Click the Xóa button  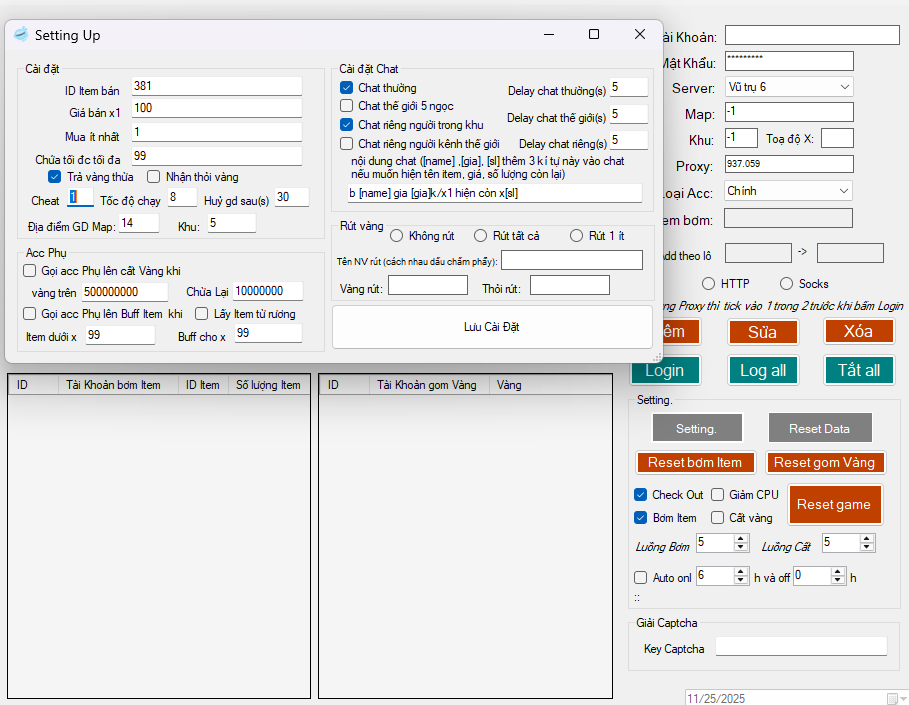point(858,332)
